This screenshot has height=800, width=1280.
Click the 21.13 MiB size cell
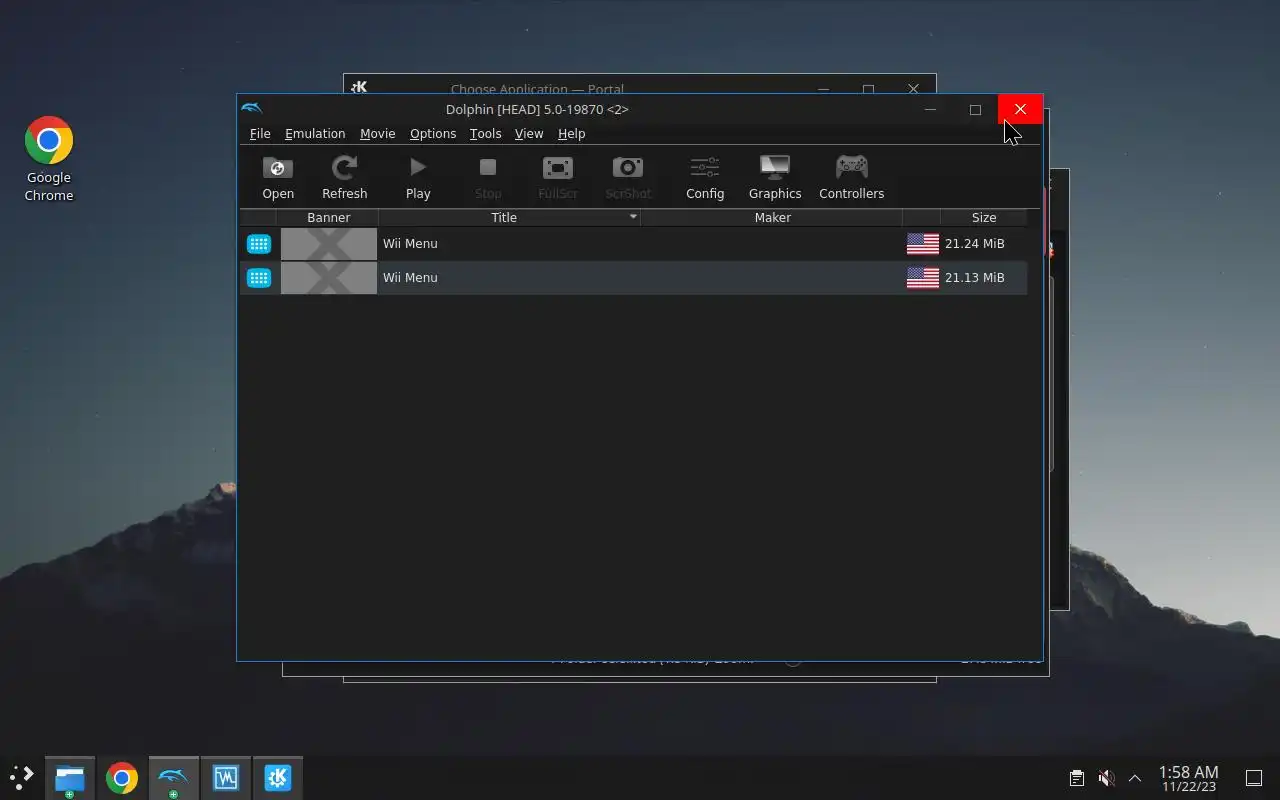click(975, 278)
